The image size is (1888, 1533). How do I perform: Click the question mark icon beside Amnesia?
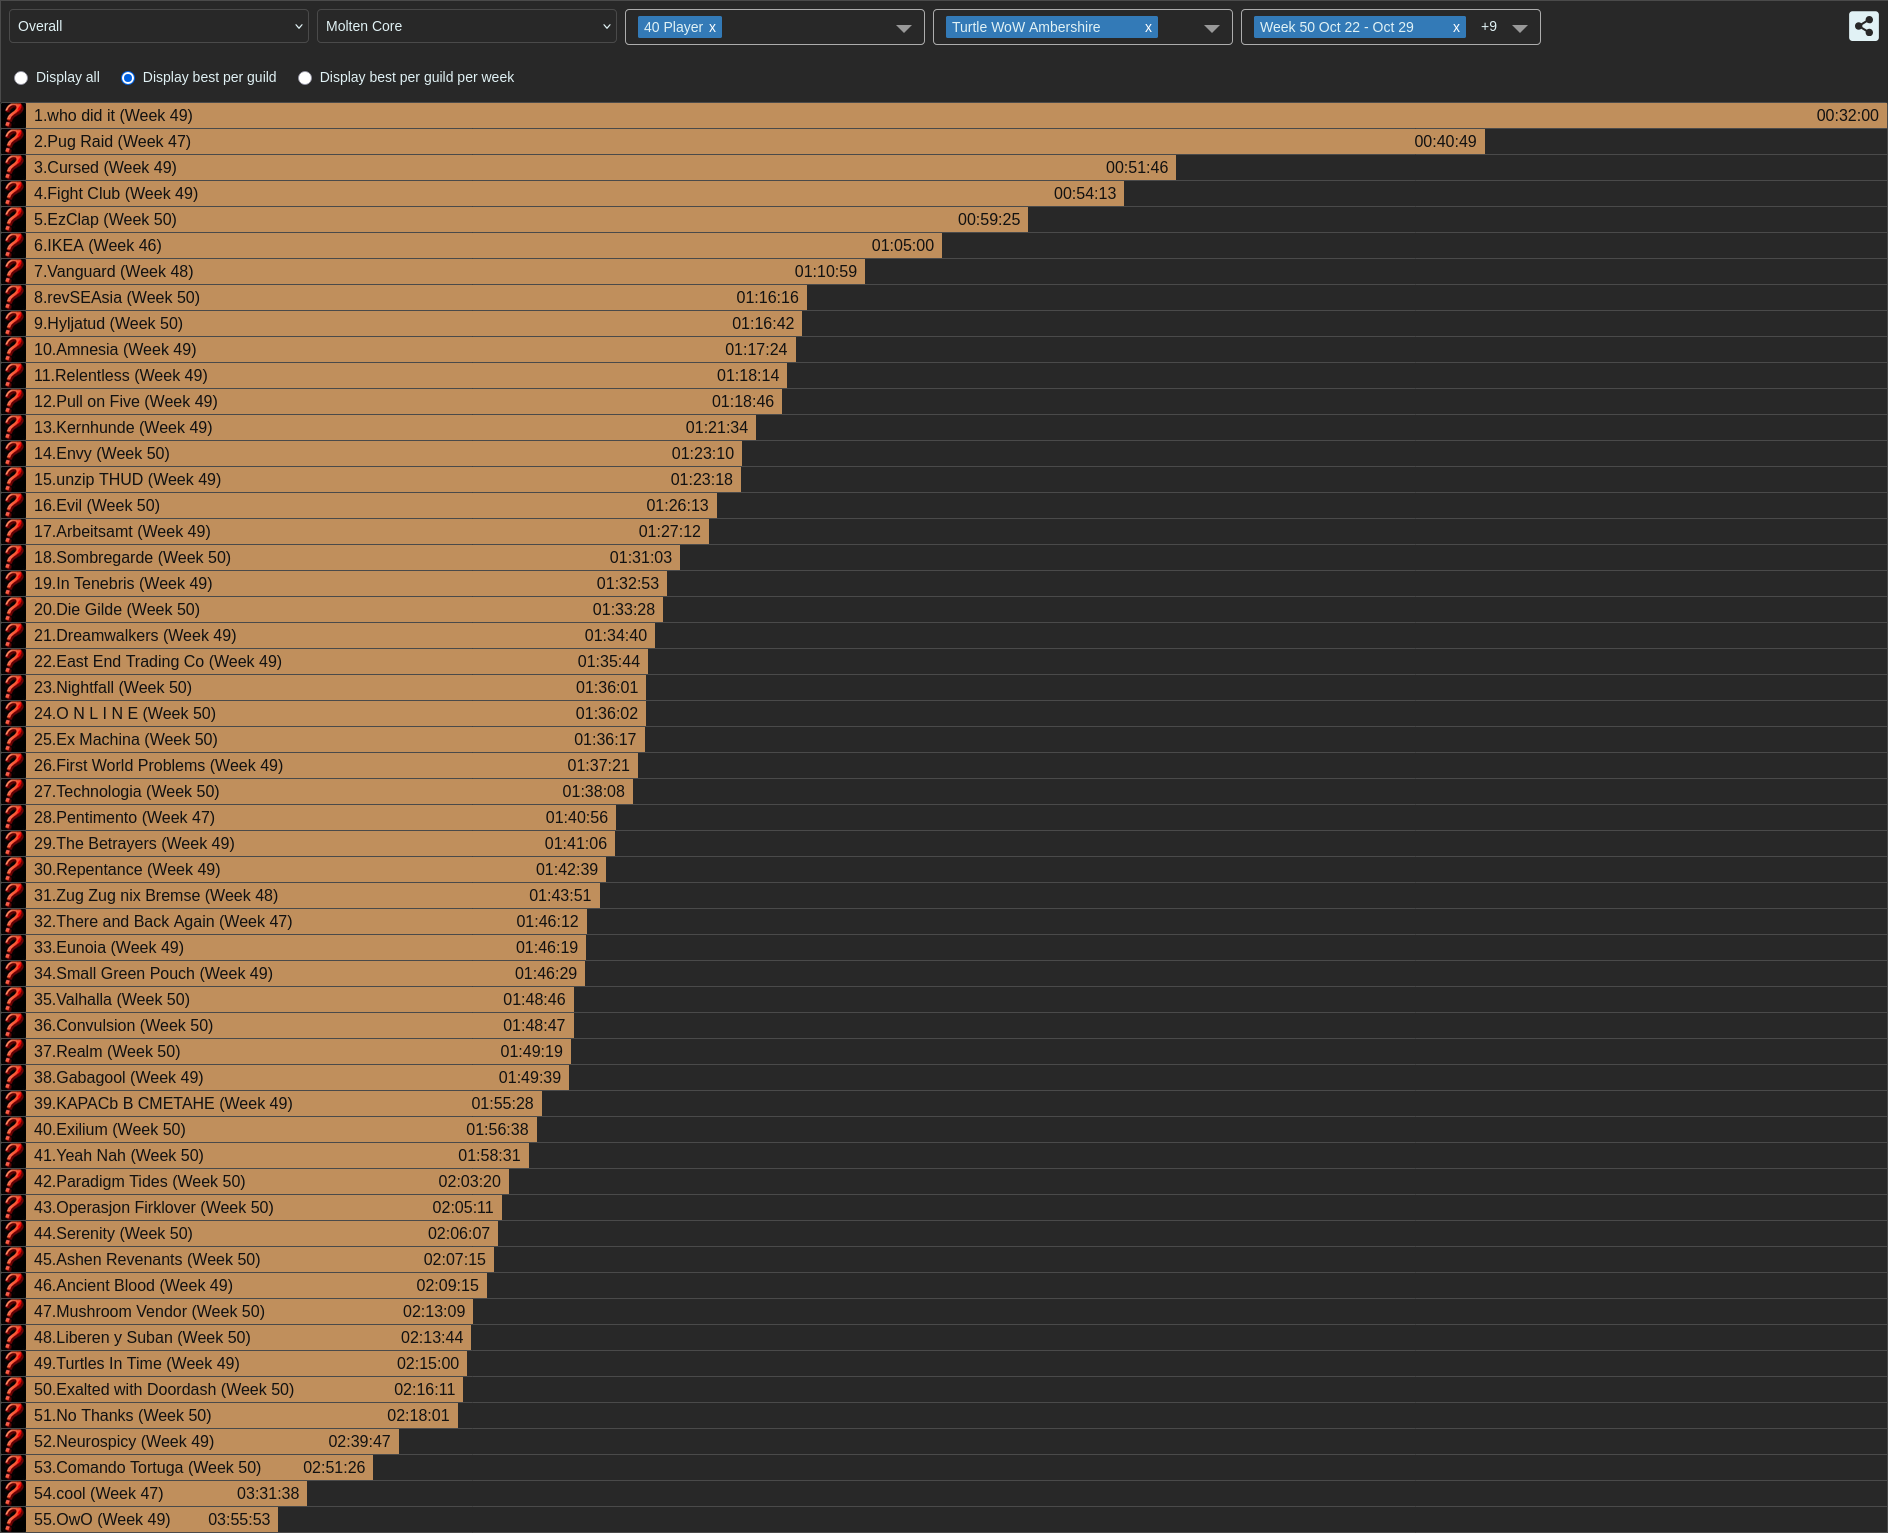[x=13, y=349]
